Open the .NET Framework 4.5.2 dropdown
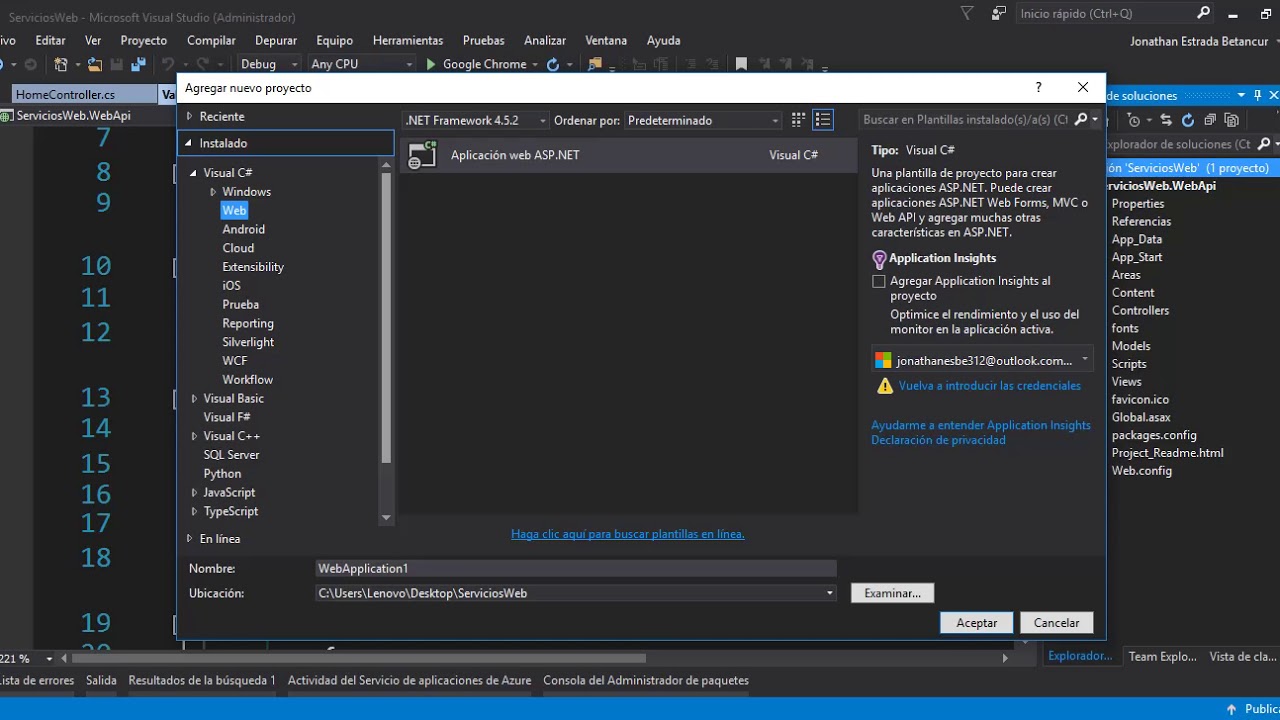The height and width of the screenshot is (720, 1280). (475, 120)
